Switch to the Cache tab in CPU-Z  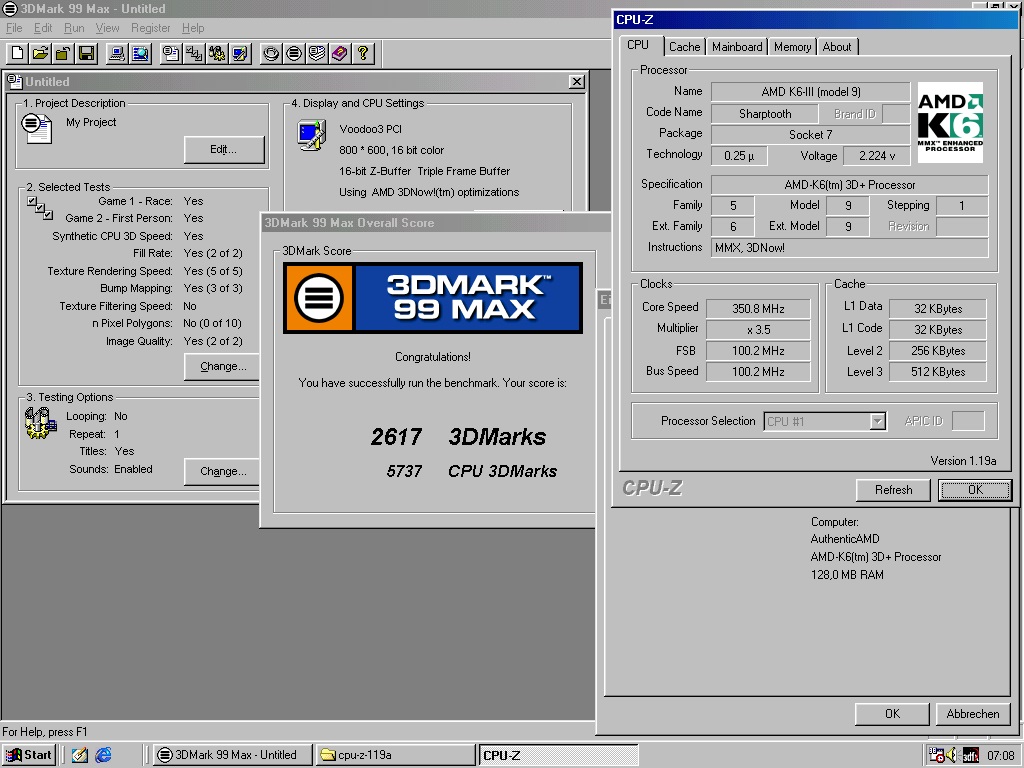click(x=684, y=47)
